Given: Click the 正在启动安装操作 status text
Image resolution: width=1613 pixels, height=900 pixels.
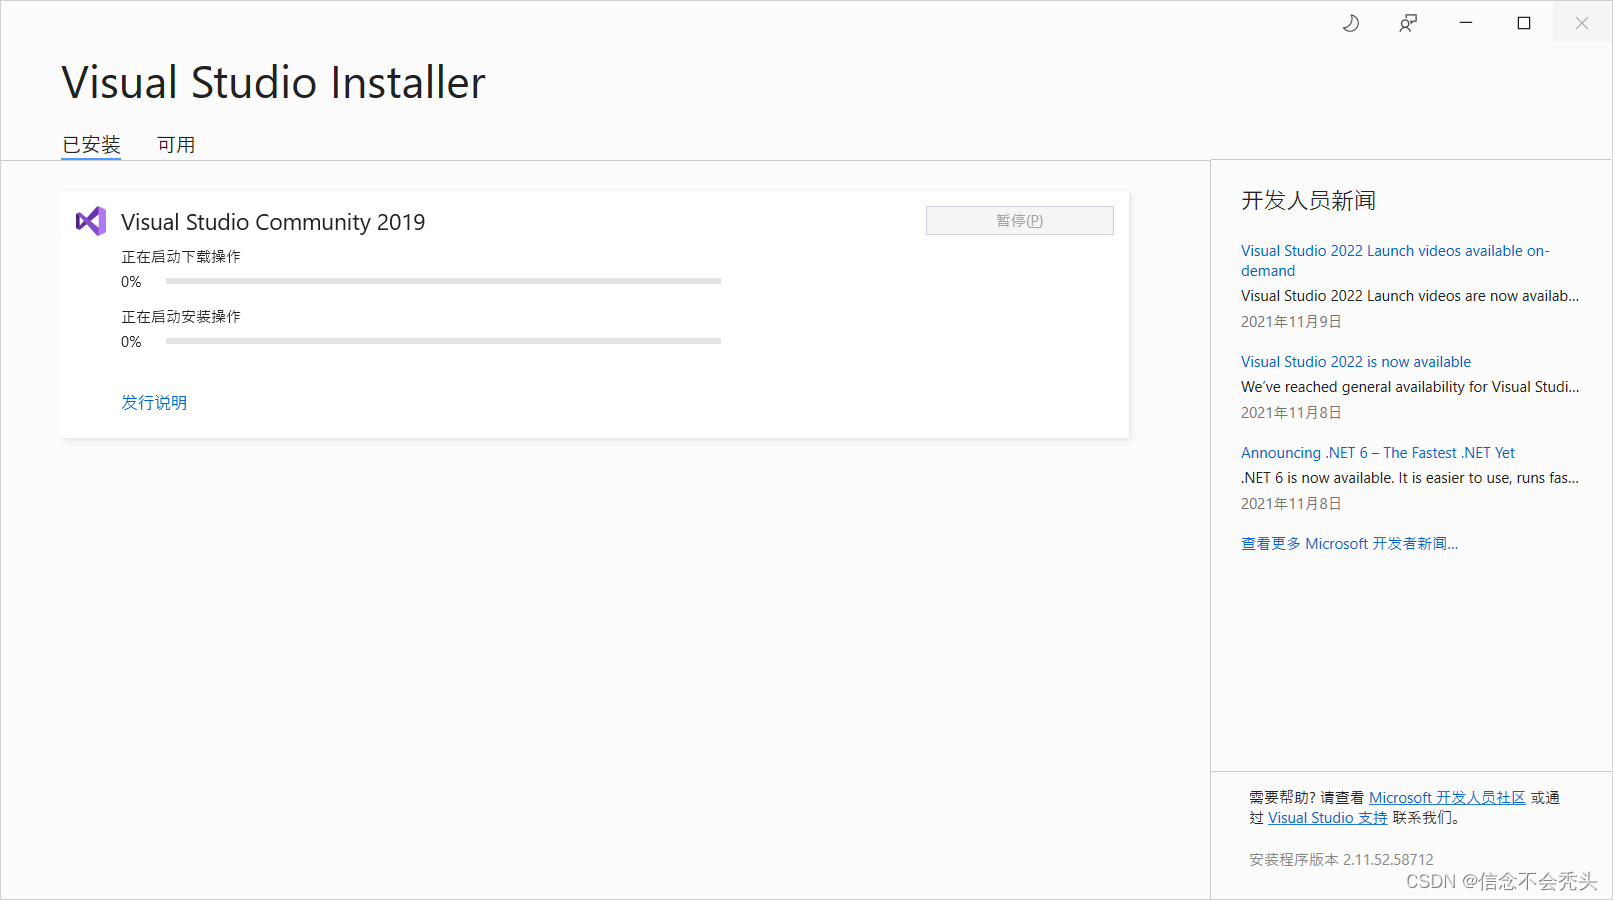Looking at the screenshot, I should (x=181, y=317).
